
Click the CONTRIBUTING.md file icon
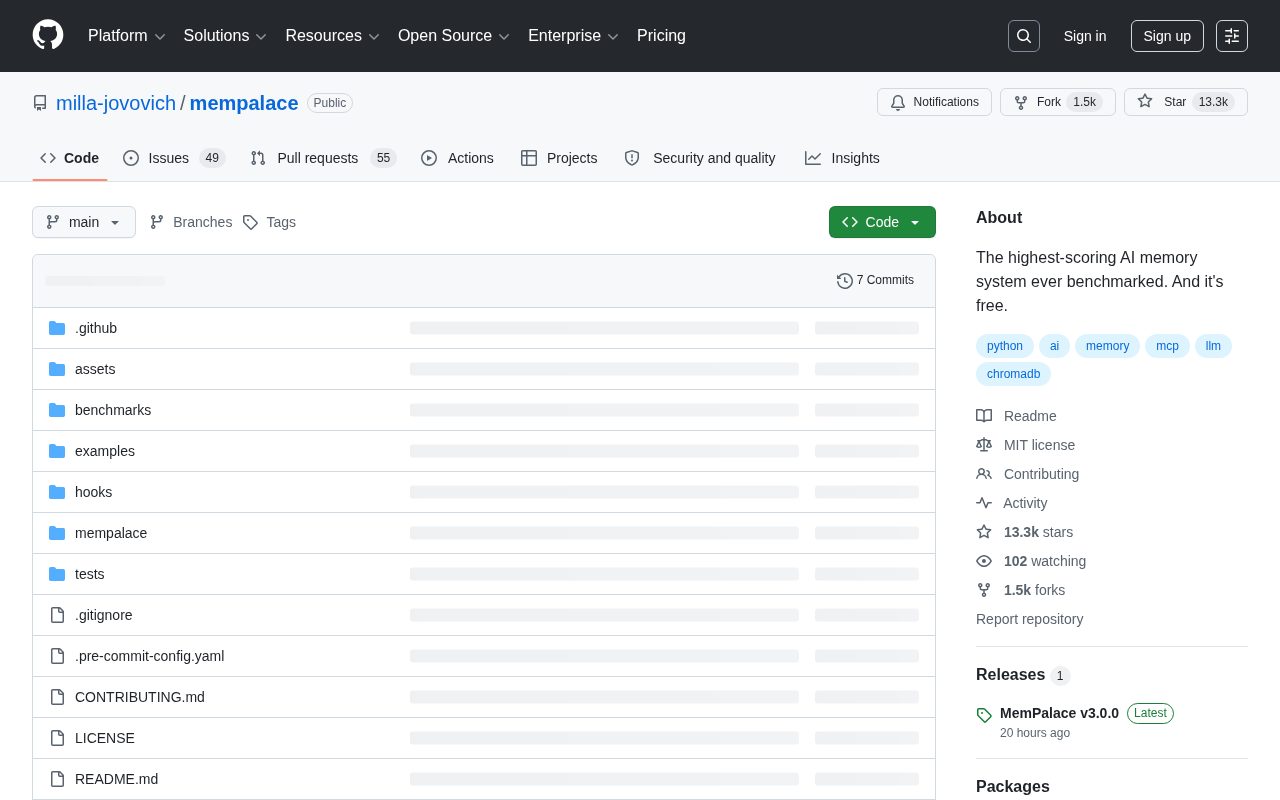point(57,697)
